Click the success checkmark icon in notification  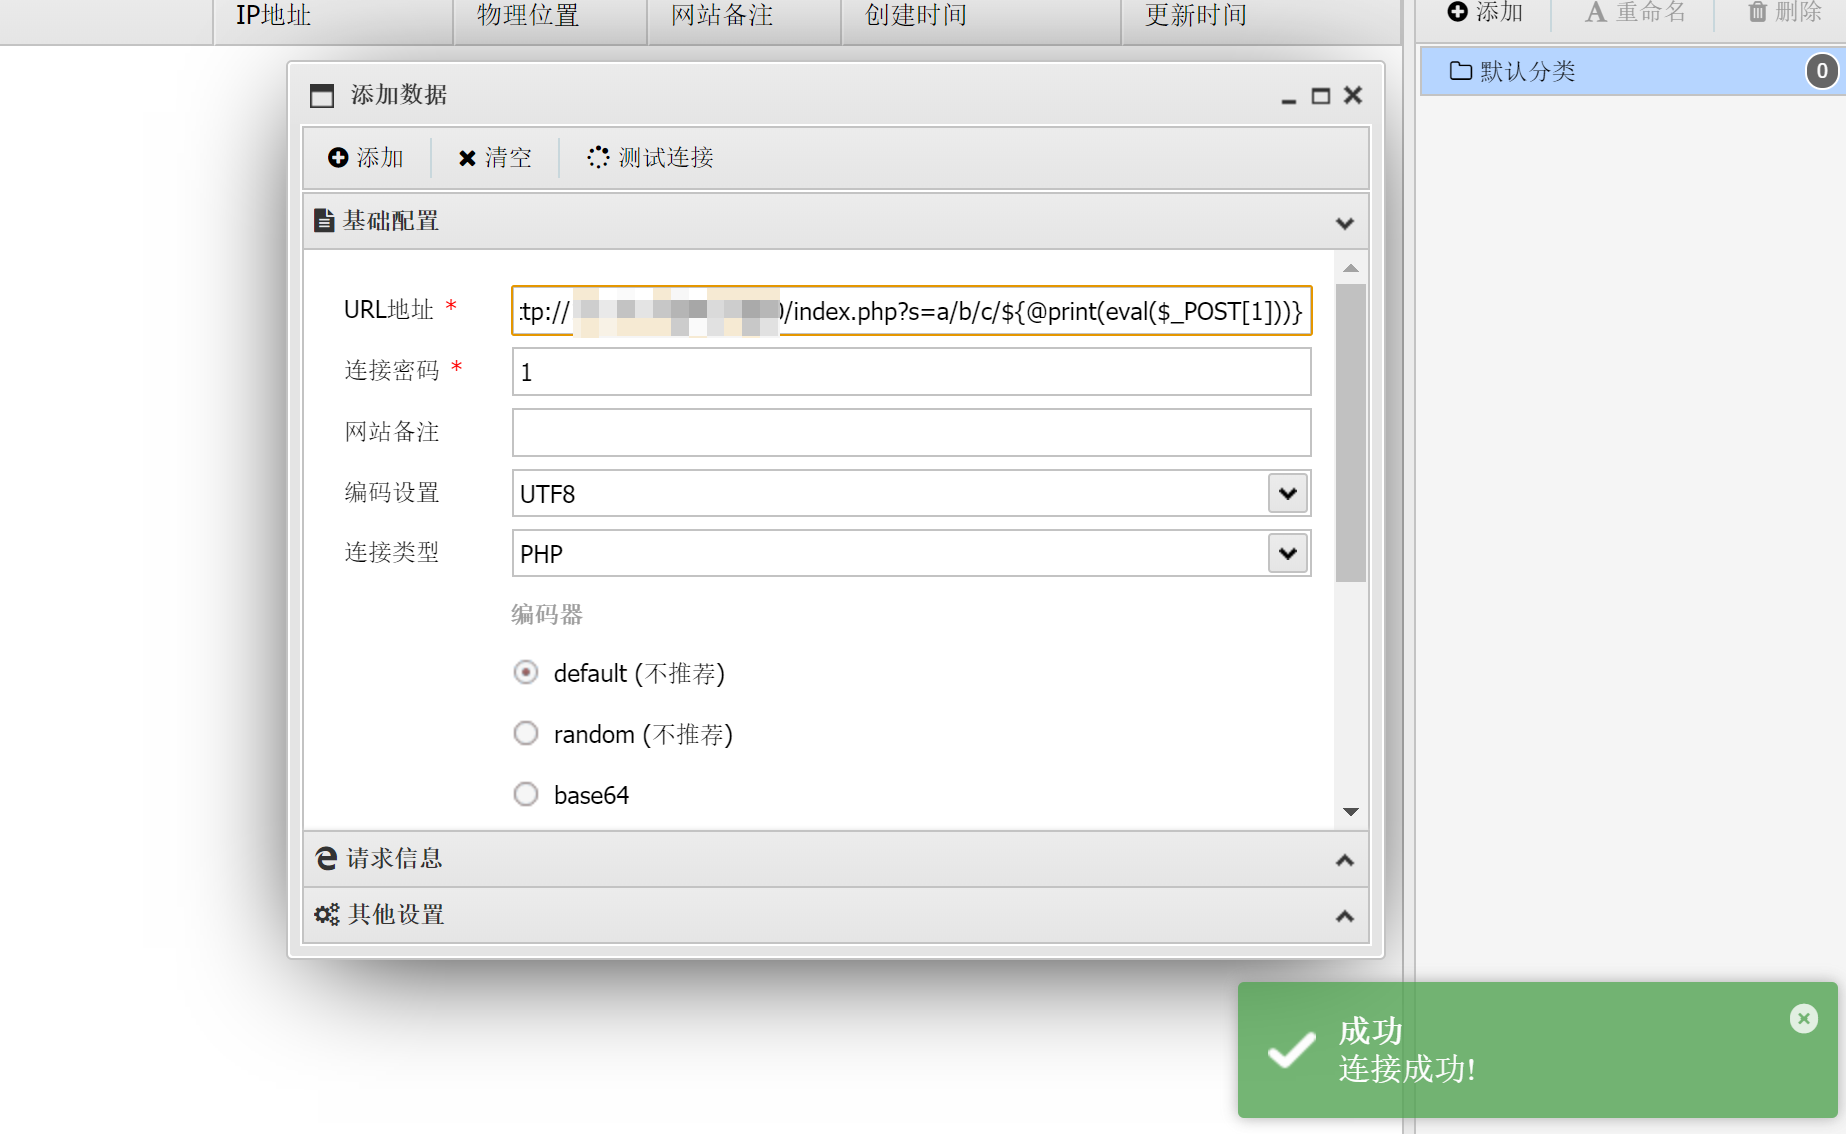[x=1292, y=1050]
